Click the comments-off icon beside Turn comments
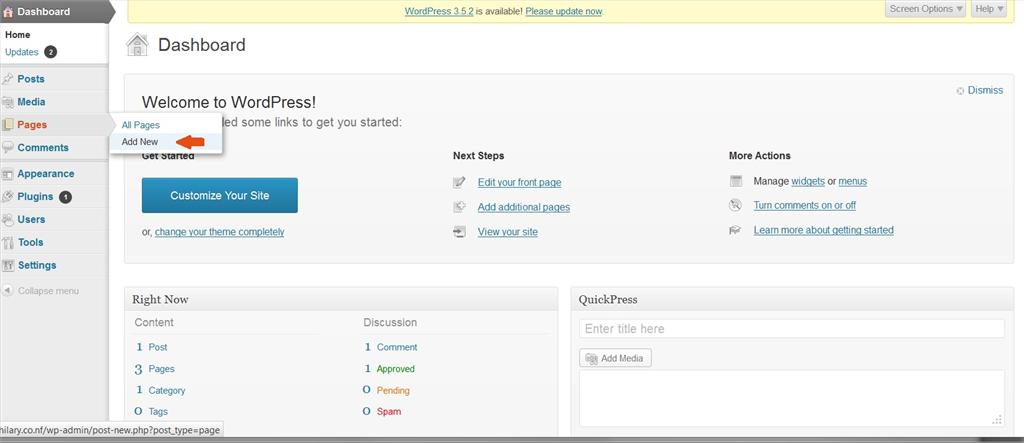Screen dimensions: 1024x443 click(x=736, y=205)
